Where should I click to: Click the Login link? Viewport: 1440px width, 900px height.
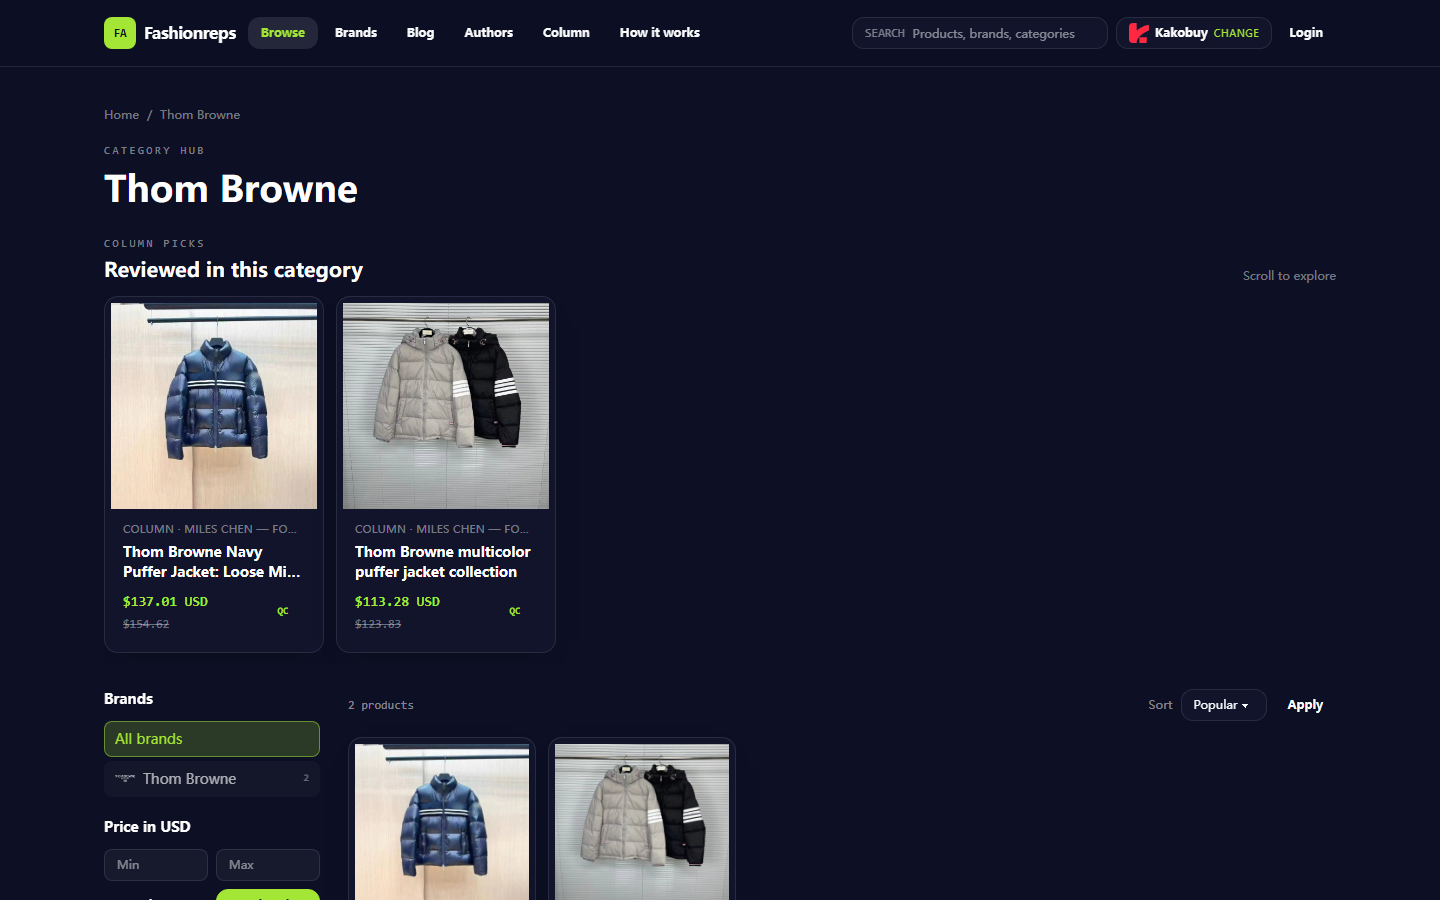tap(1306, 33)
